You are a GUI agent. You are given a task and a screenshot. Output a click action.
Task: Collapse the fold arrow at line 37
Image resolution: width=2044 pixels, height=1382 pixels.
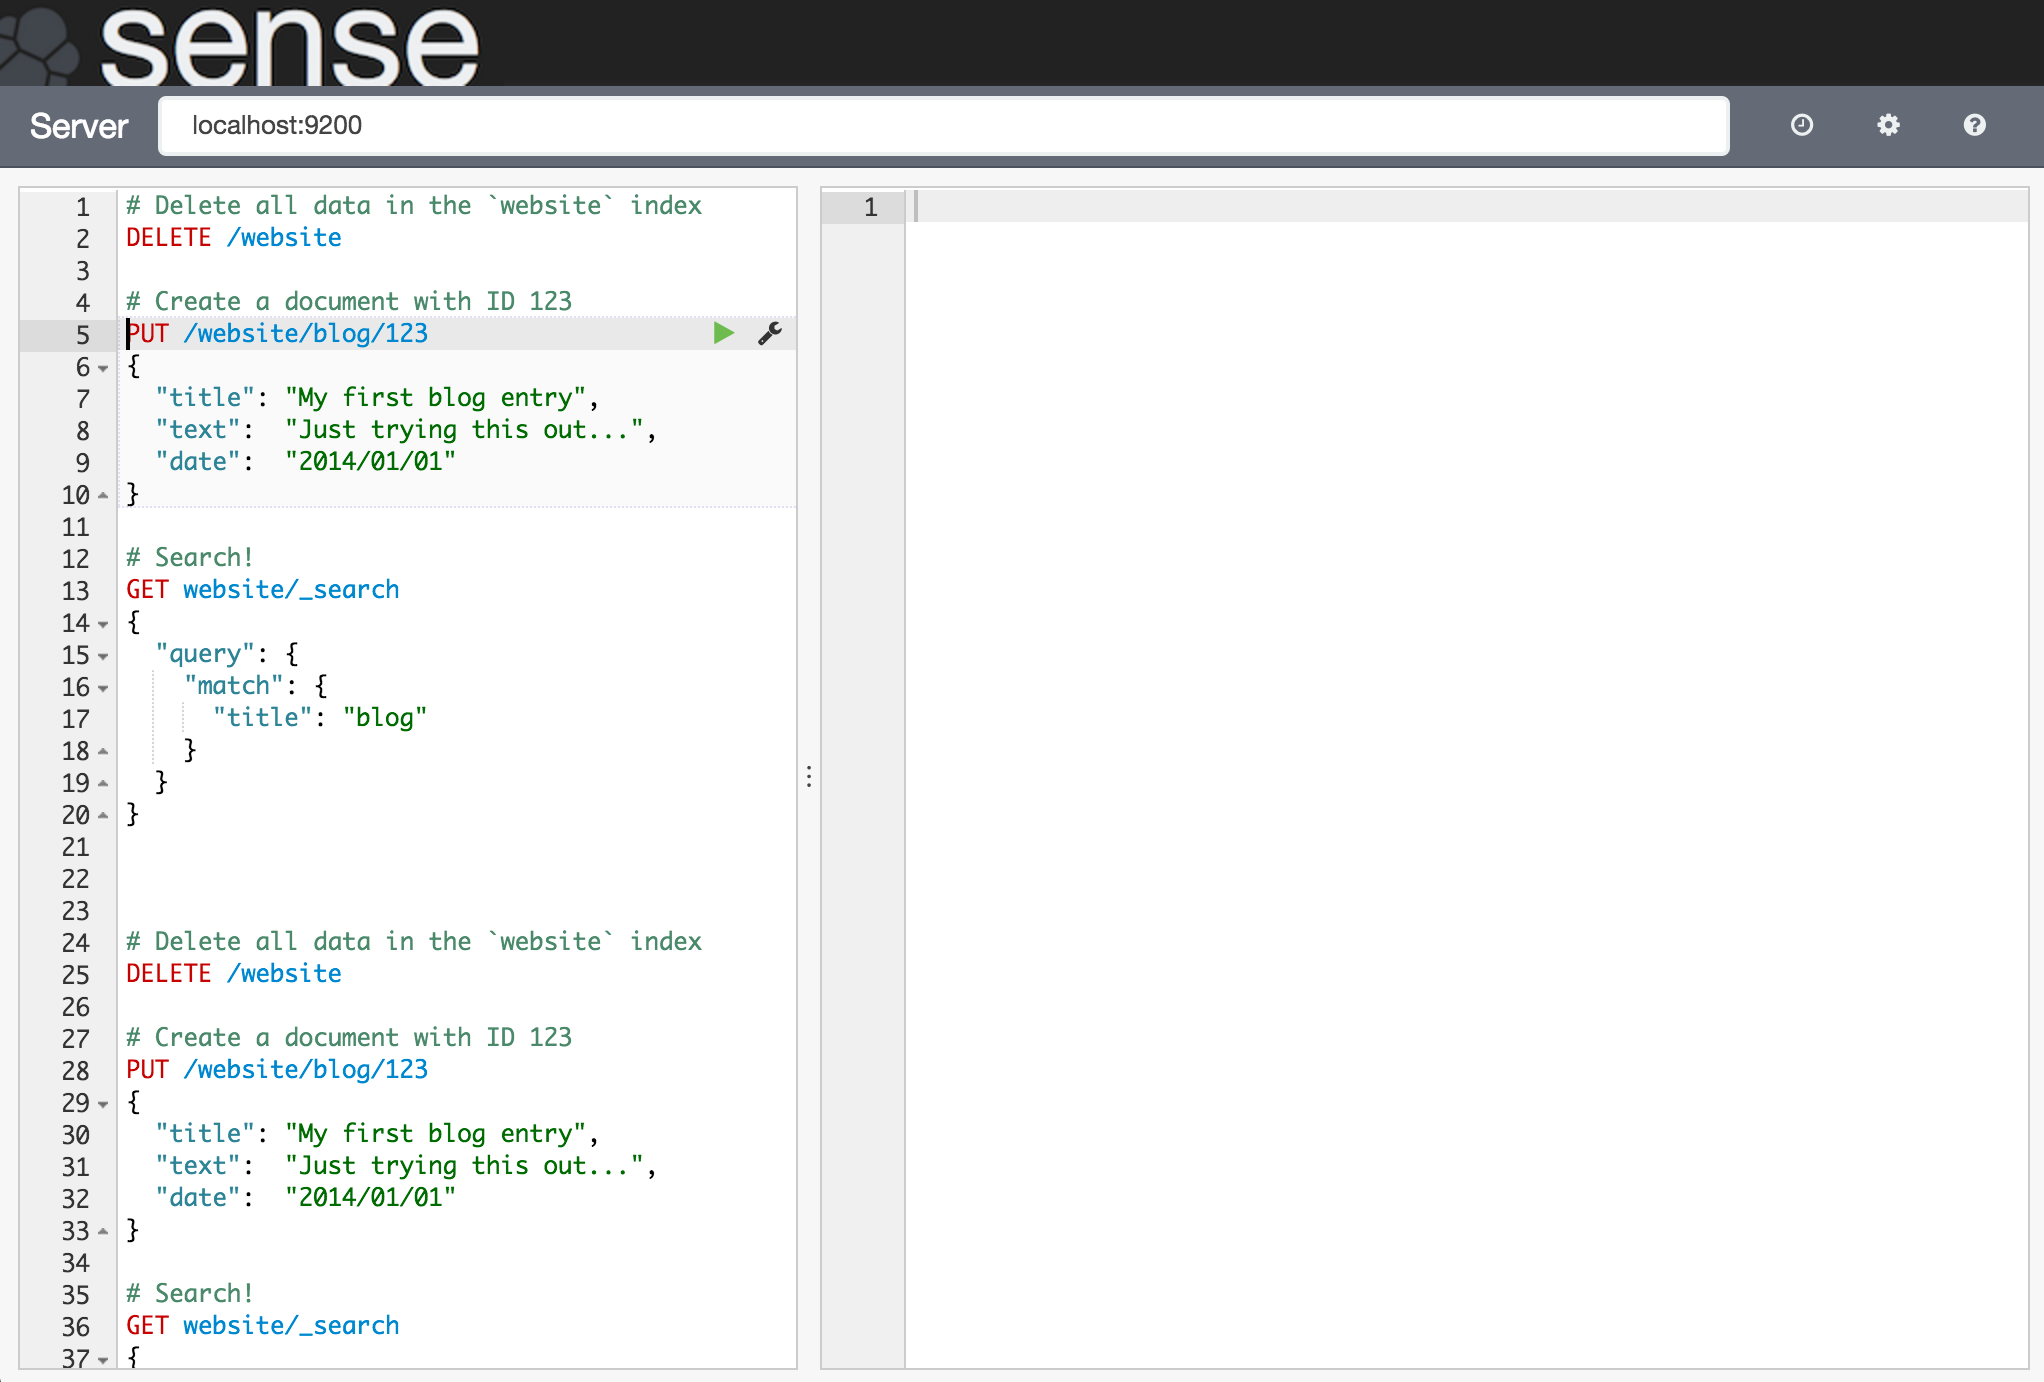tap(103, 1358)
